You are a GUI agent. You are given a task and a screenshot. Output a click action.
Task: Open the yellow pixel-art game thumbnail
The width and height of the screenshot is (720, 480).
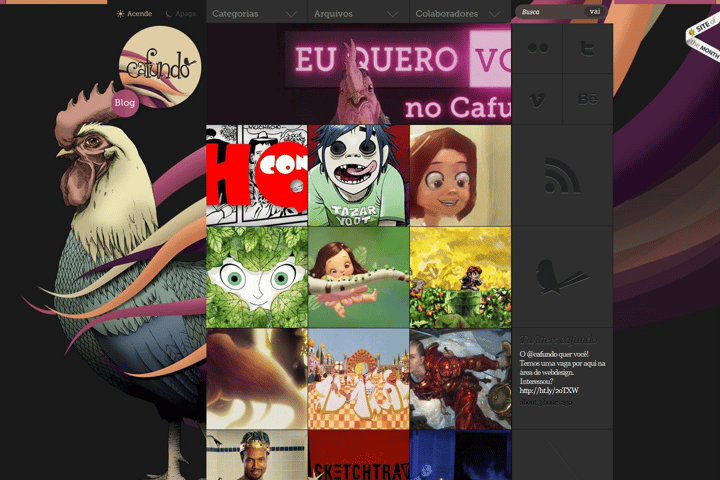[x=461, y=277]
